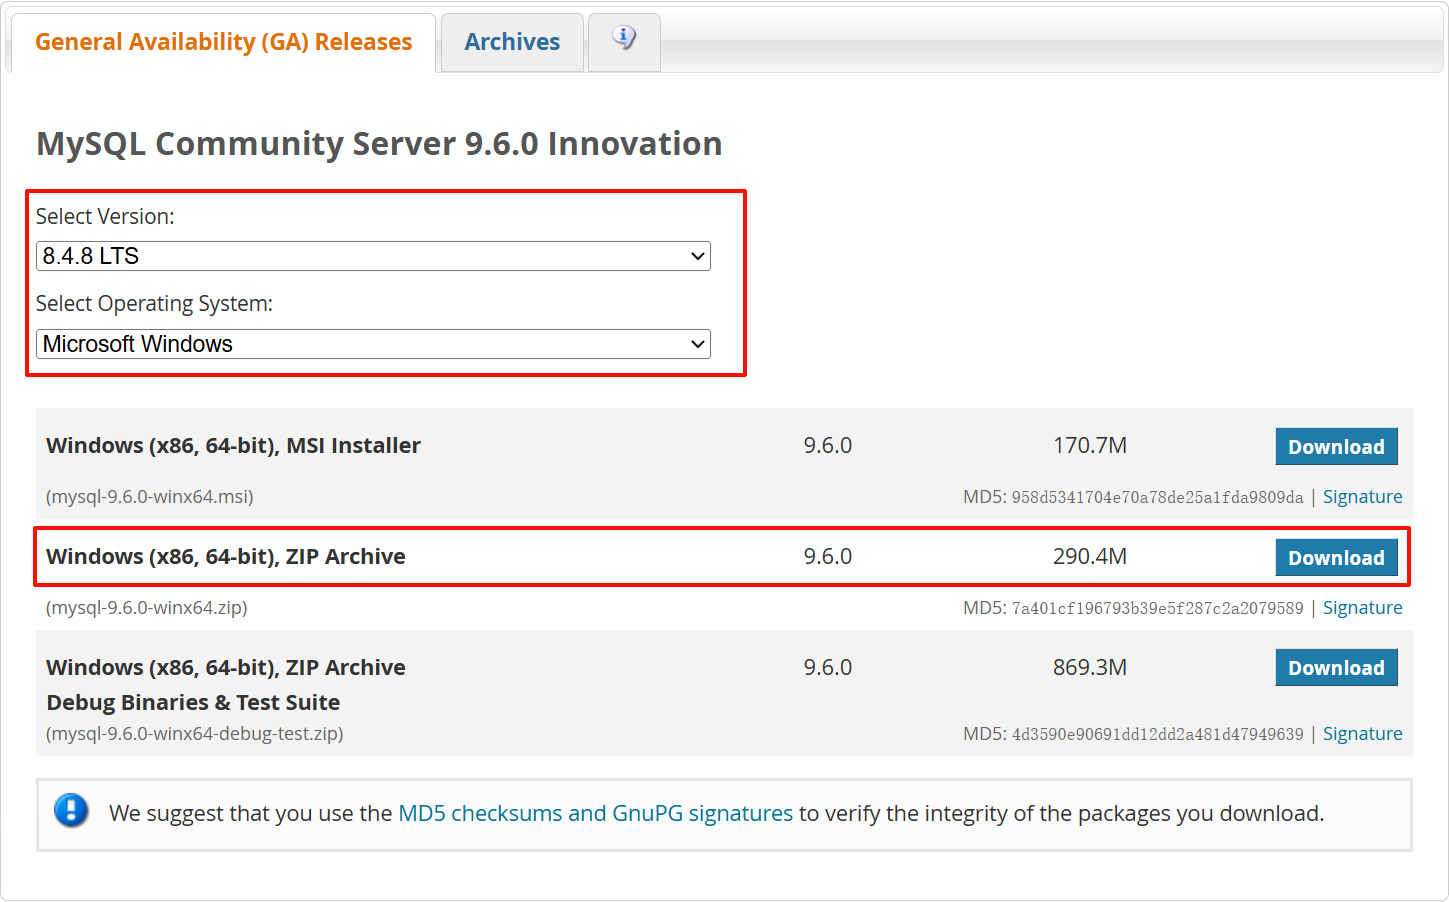Follow the MD5 checksums and GnuPG signatures link
Image resolution: width=1449 pixels, height=902 pixels.
[595, 813]
